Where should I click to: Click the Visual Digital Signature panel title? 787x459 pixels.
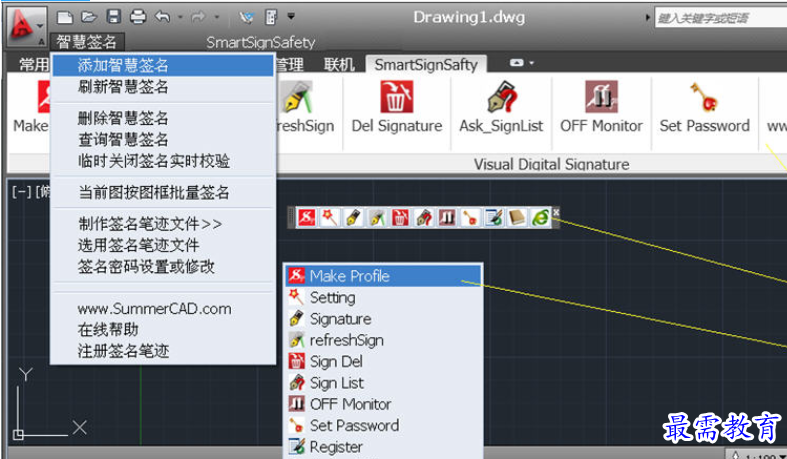tap(551, 164)
